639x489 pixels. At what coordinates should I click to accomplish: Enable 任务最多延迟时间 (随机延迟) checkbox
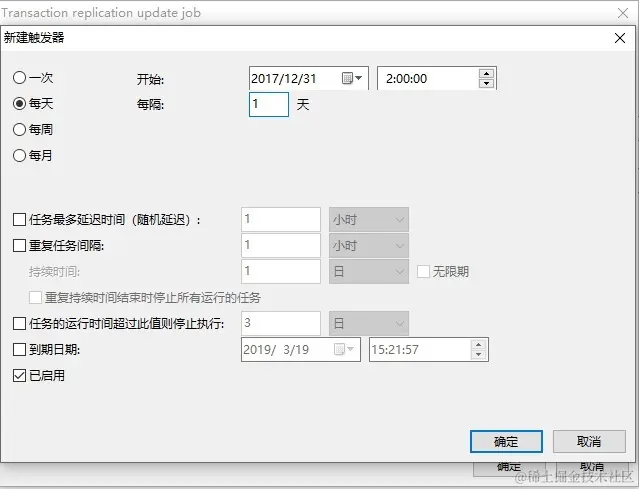point(20,220)
